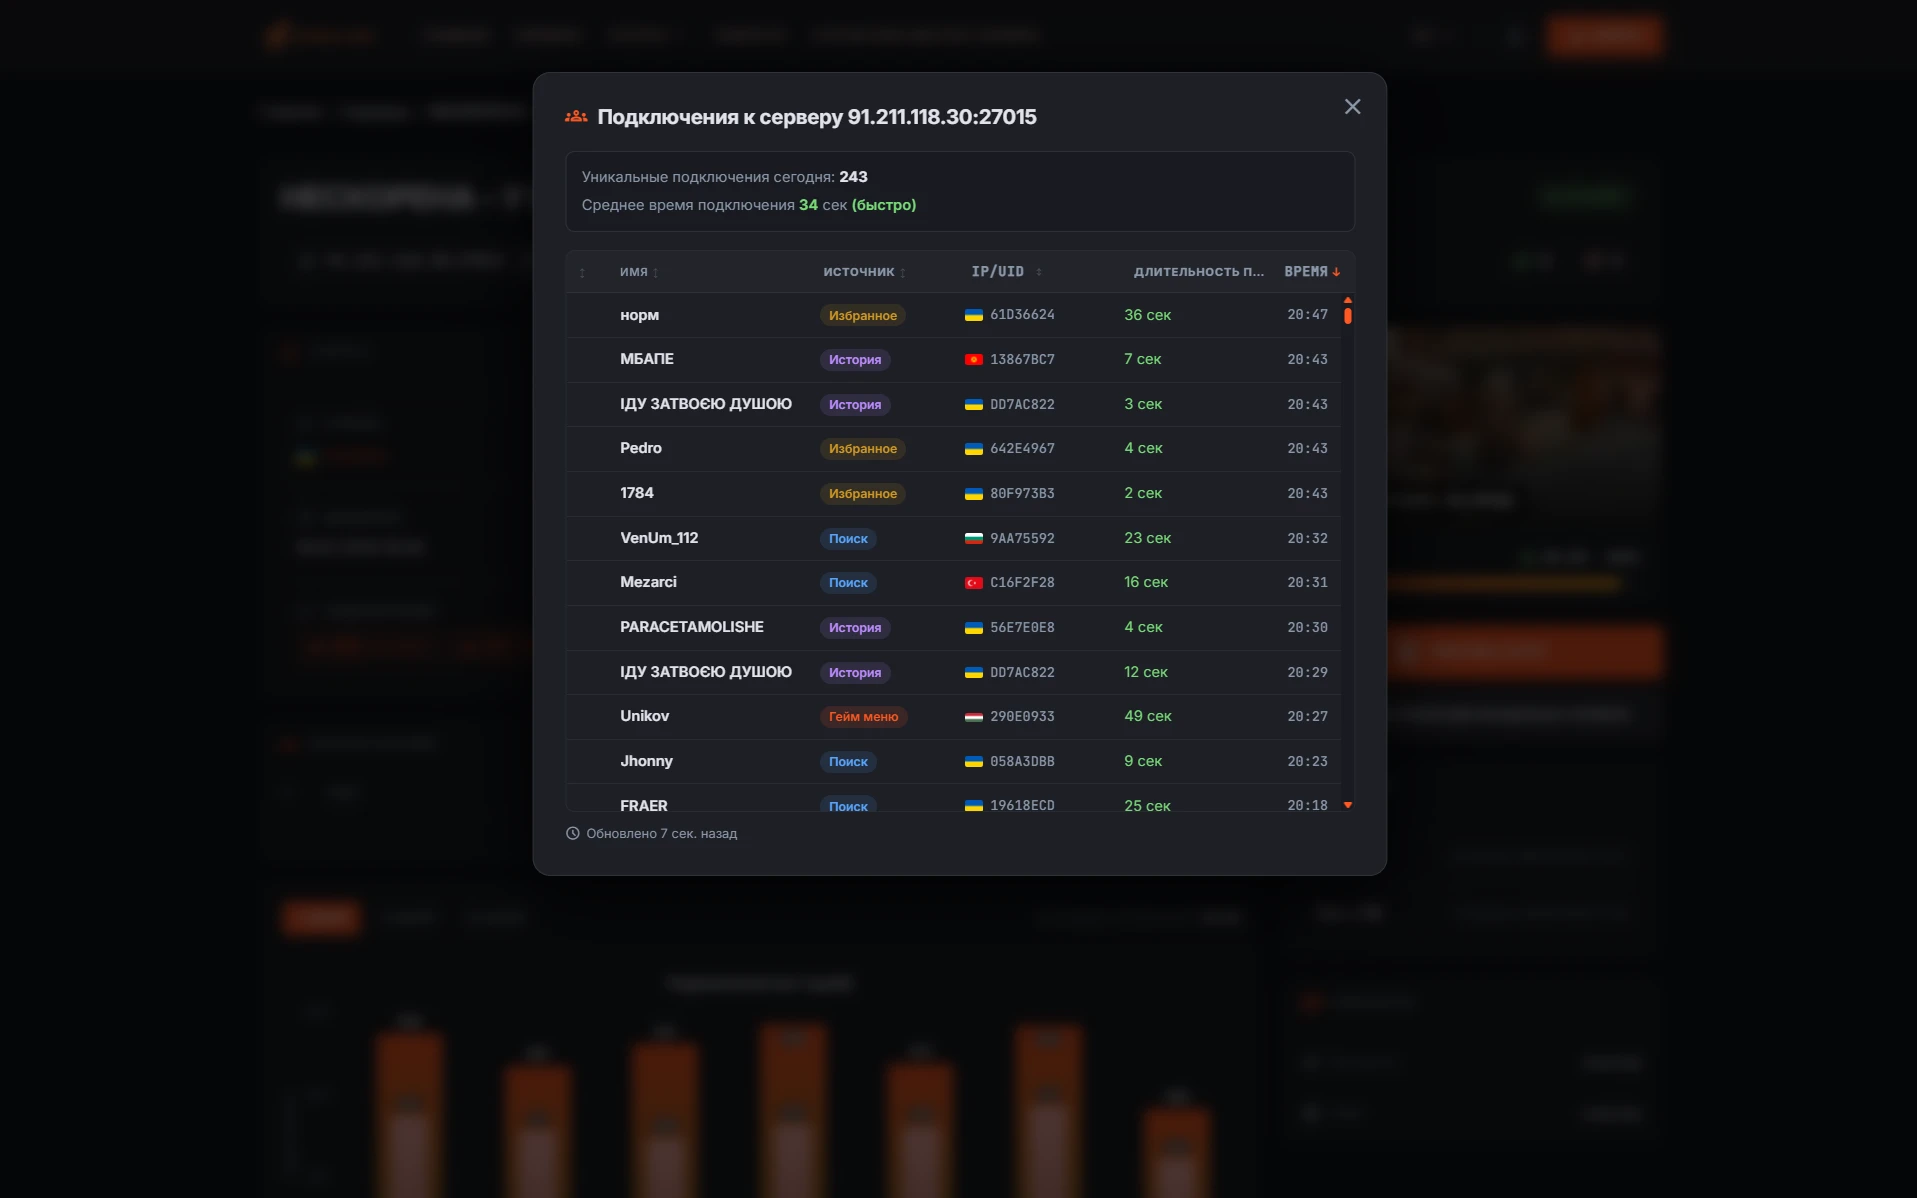Toggle ВРЕМЯ column descending sort
The width and height of the screenshot is (1917, 1198).
1312,272
